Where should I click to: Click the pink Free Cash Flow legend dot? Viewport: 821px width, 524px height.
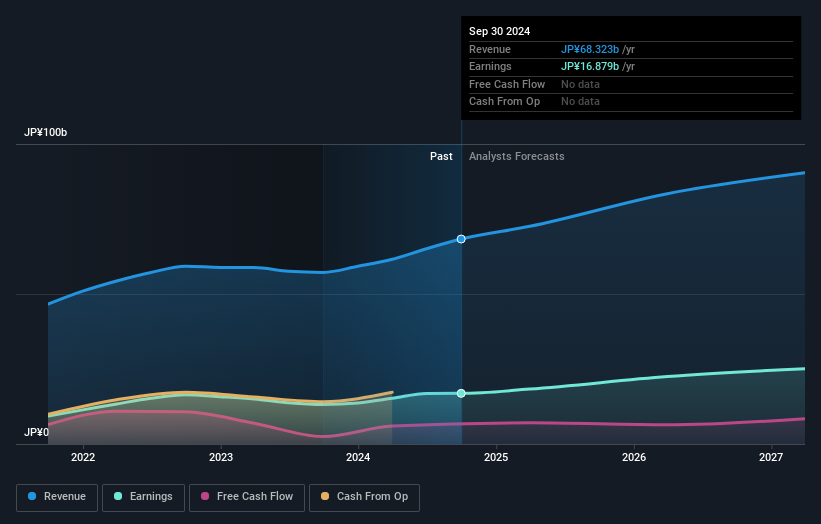click(205, 496)
